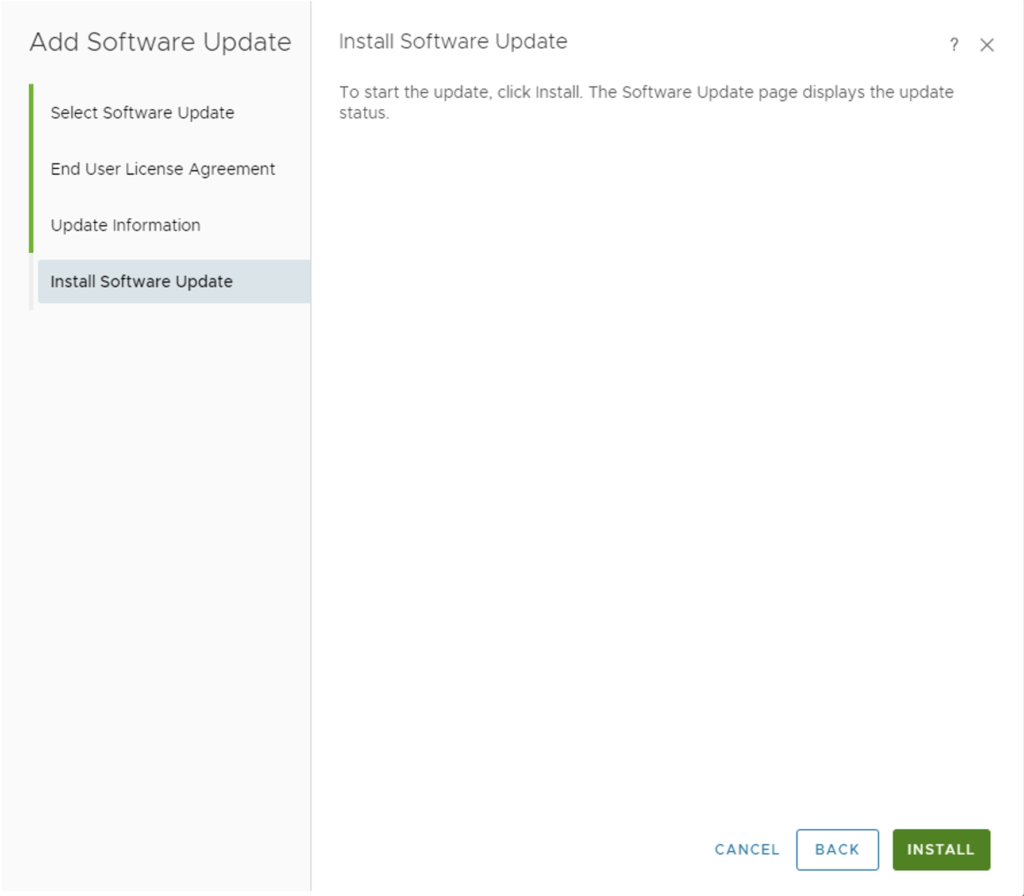Viewport: 1024px width, 896px height.
Task: Click the word 'status.' ending the description
Action: point(363,113)
